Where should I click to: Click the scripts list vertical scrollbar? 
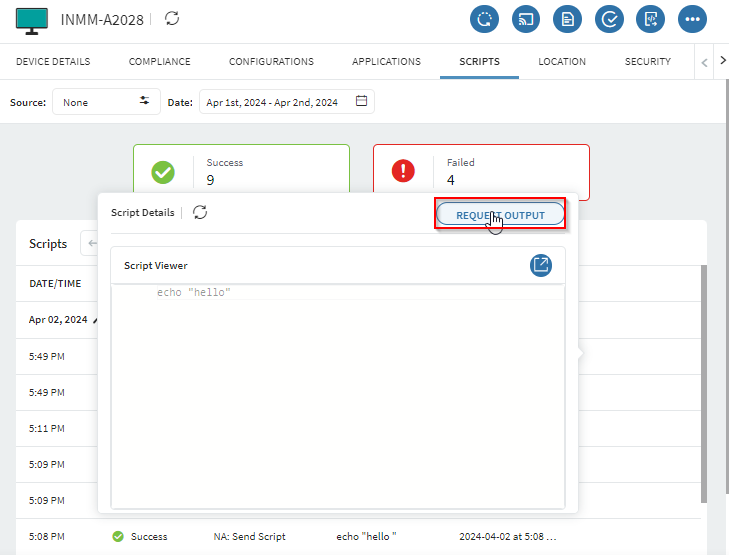tap(704, 380)
